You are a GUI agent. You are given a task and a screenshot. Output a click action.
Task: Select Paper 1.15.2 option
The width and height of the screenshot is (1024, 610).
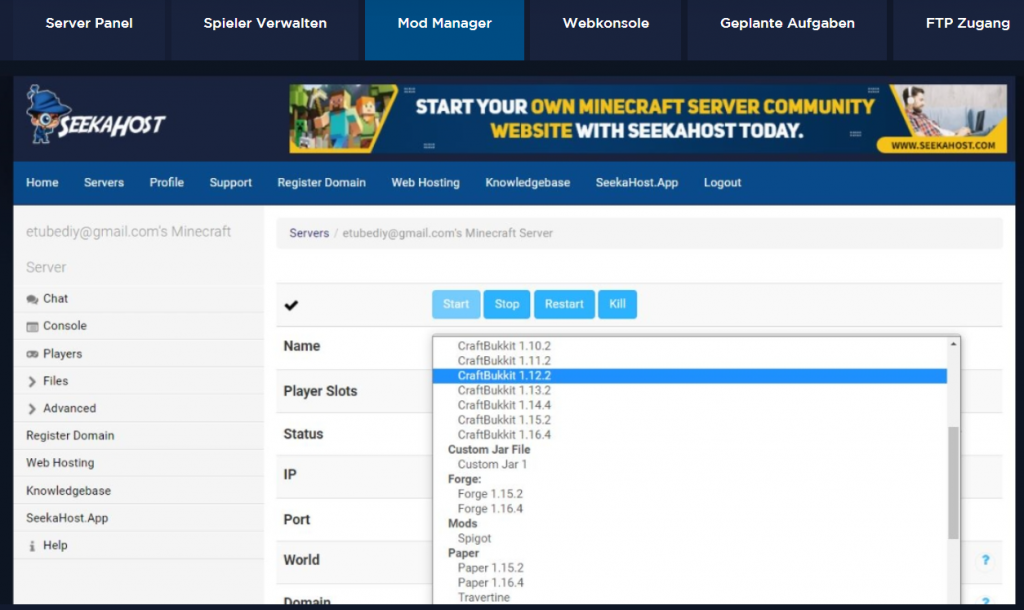[491, 568]
